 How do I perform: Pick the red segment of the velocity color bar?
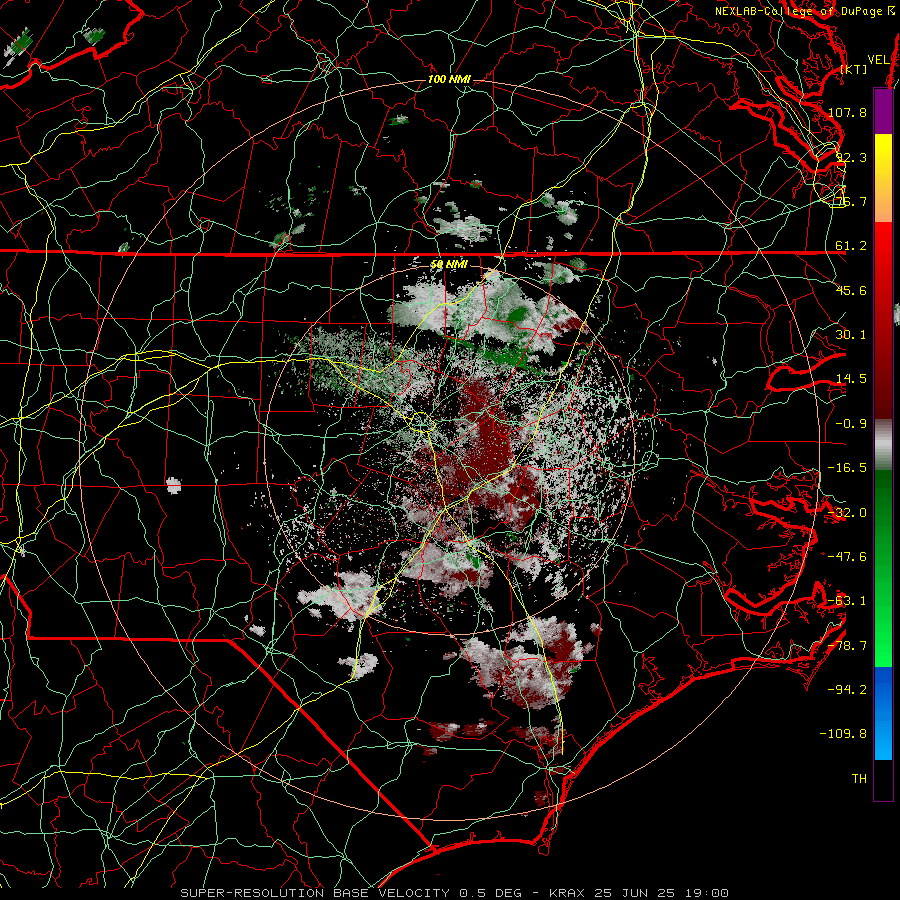coord(883,320)
